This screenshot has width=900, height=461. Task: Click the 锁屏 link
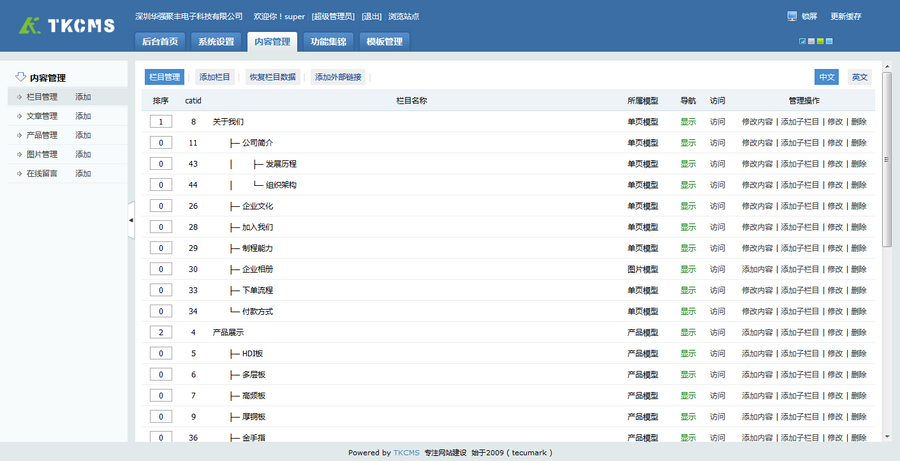tap(809, 17)
